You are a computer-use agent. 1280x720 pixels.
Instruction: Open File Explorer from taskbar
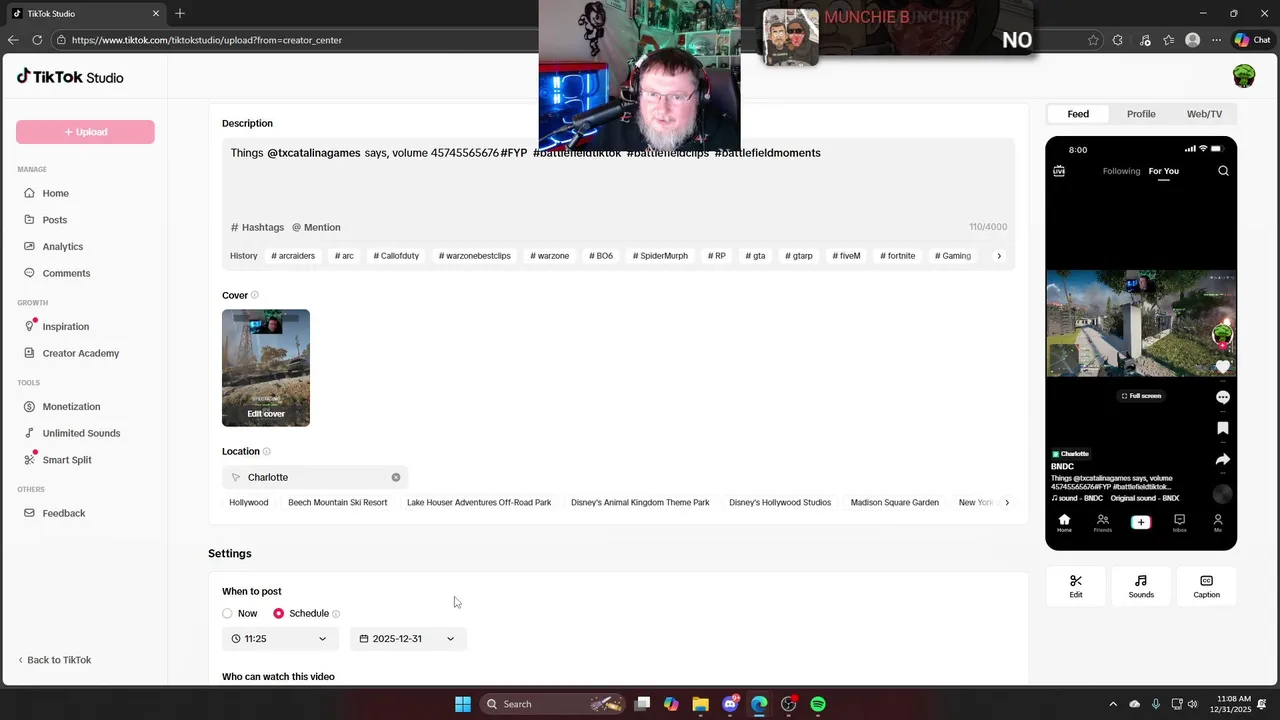click(x=700, y=704)
